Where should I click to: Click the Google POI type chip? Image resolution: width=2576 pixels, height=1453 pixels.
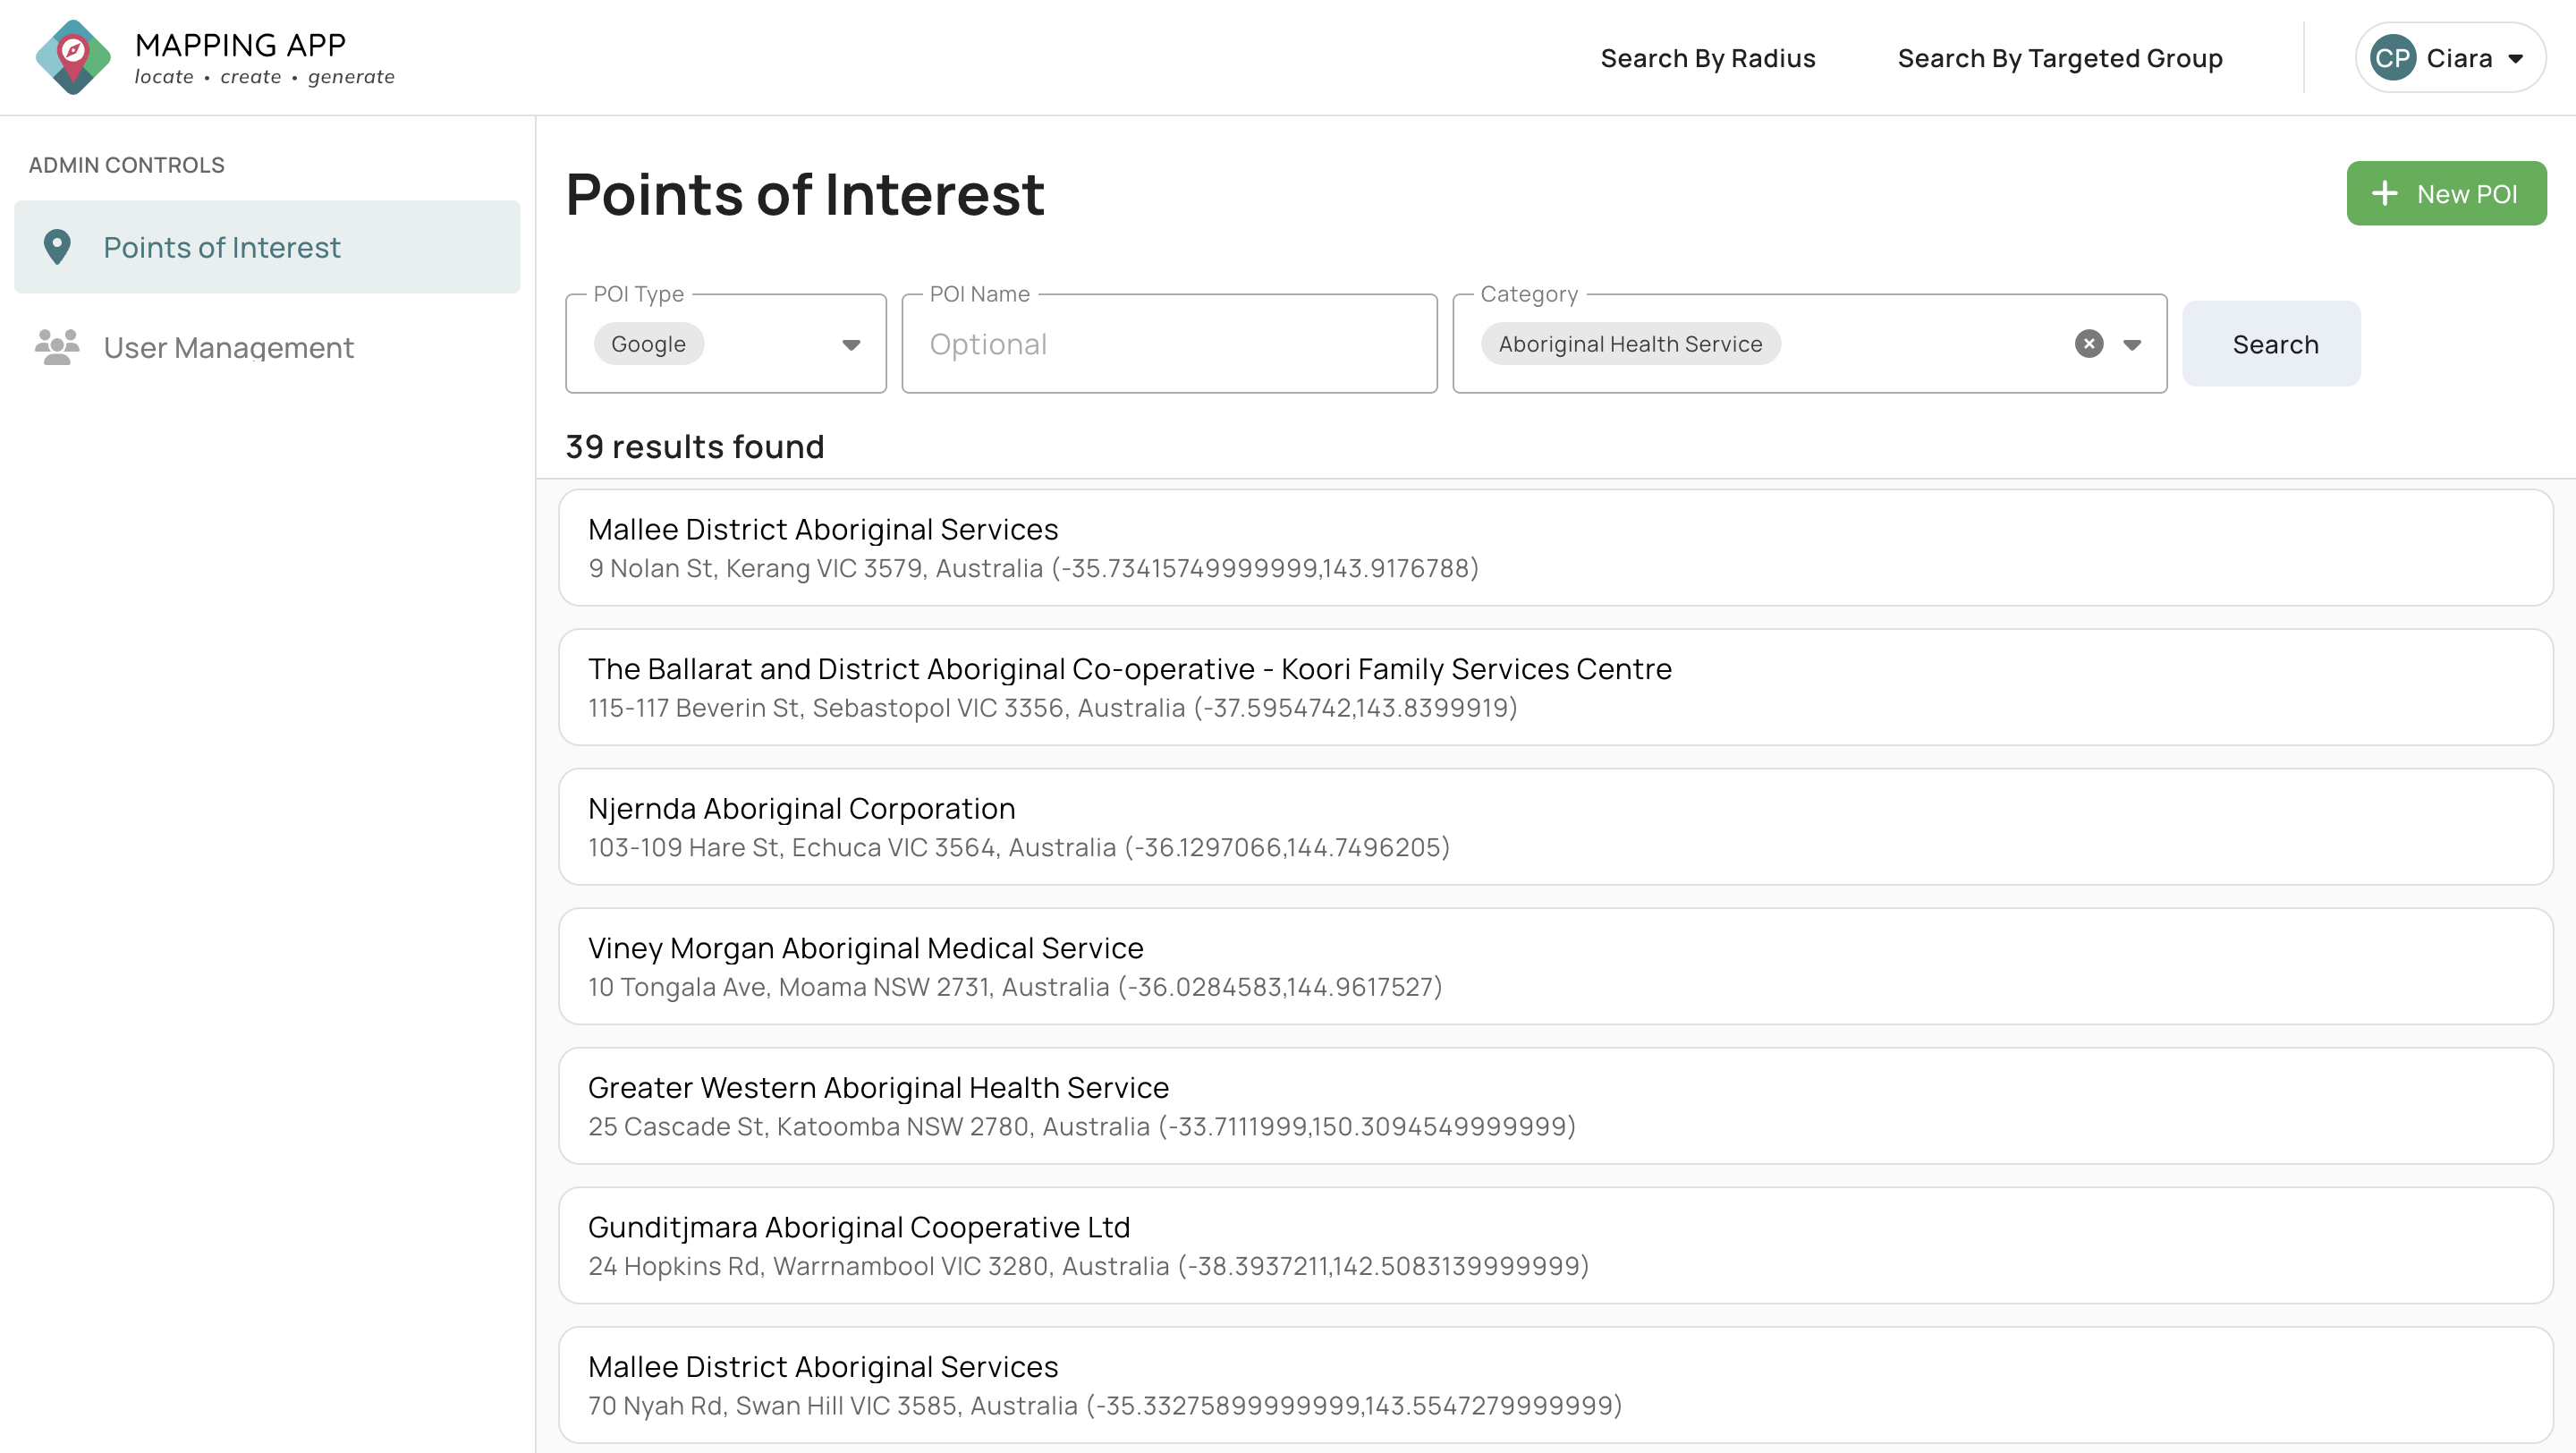coord(648,344)
